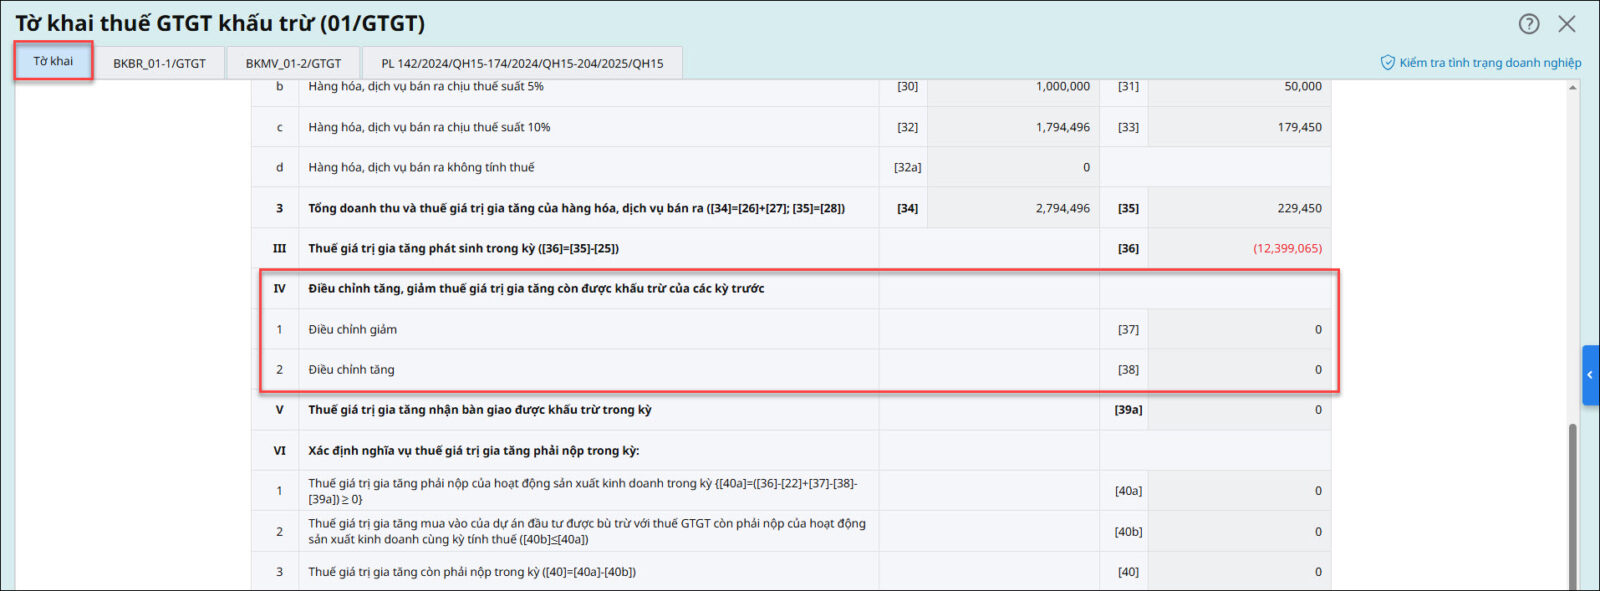This screenshot has height=591, width=1600.
Task: Select the PL 142/2024/QH15 appendix tab
Action: click(522, 63)
